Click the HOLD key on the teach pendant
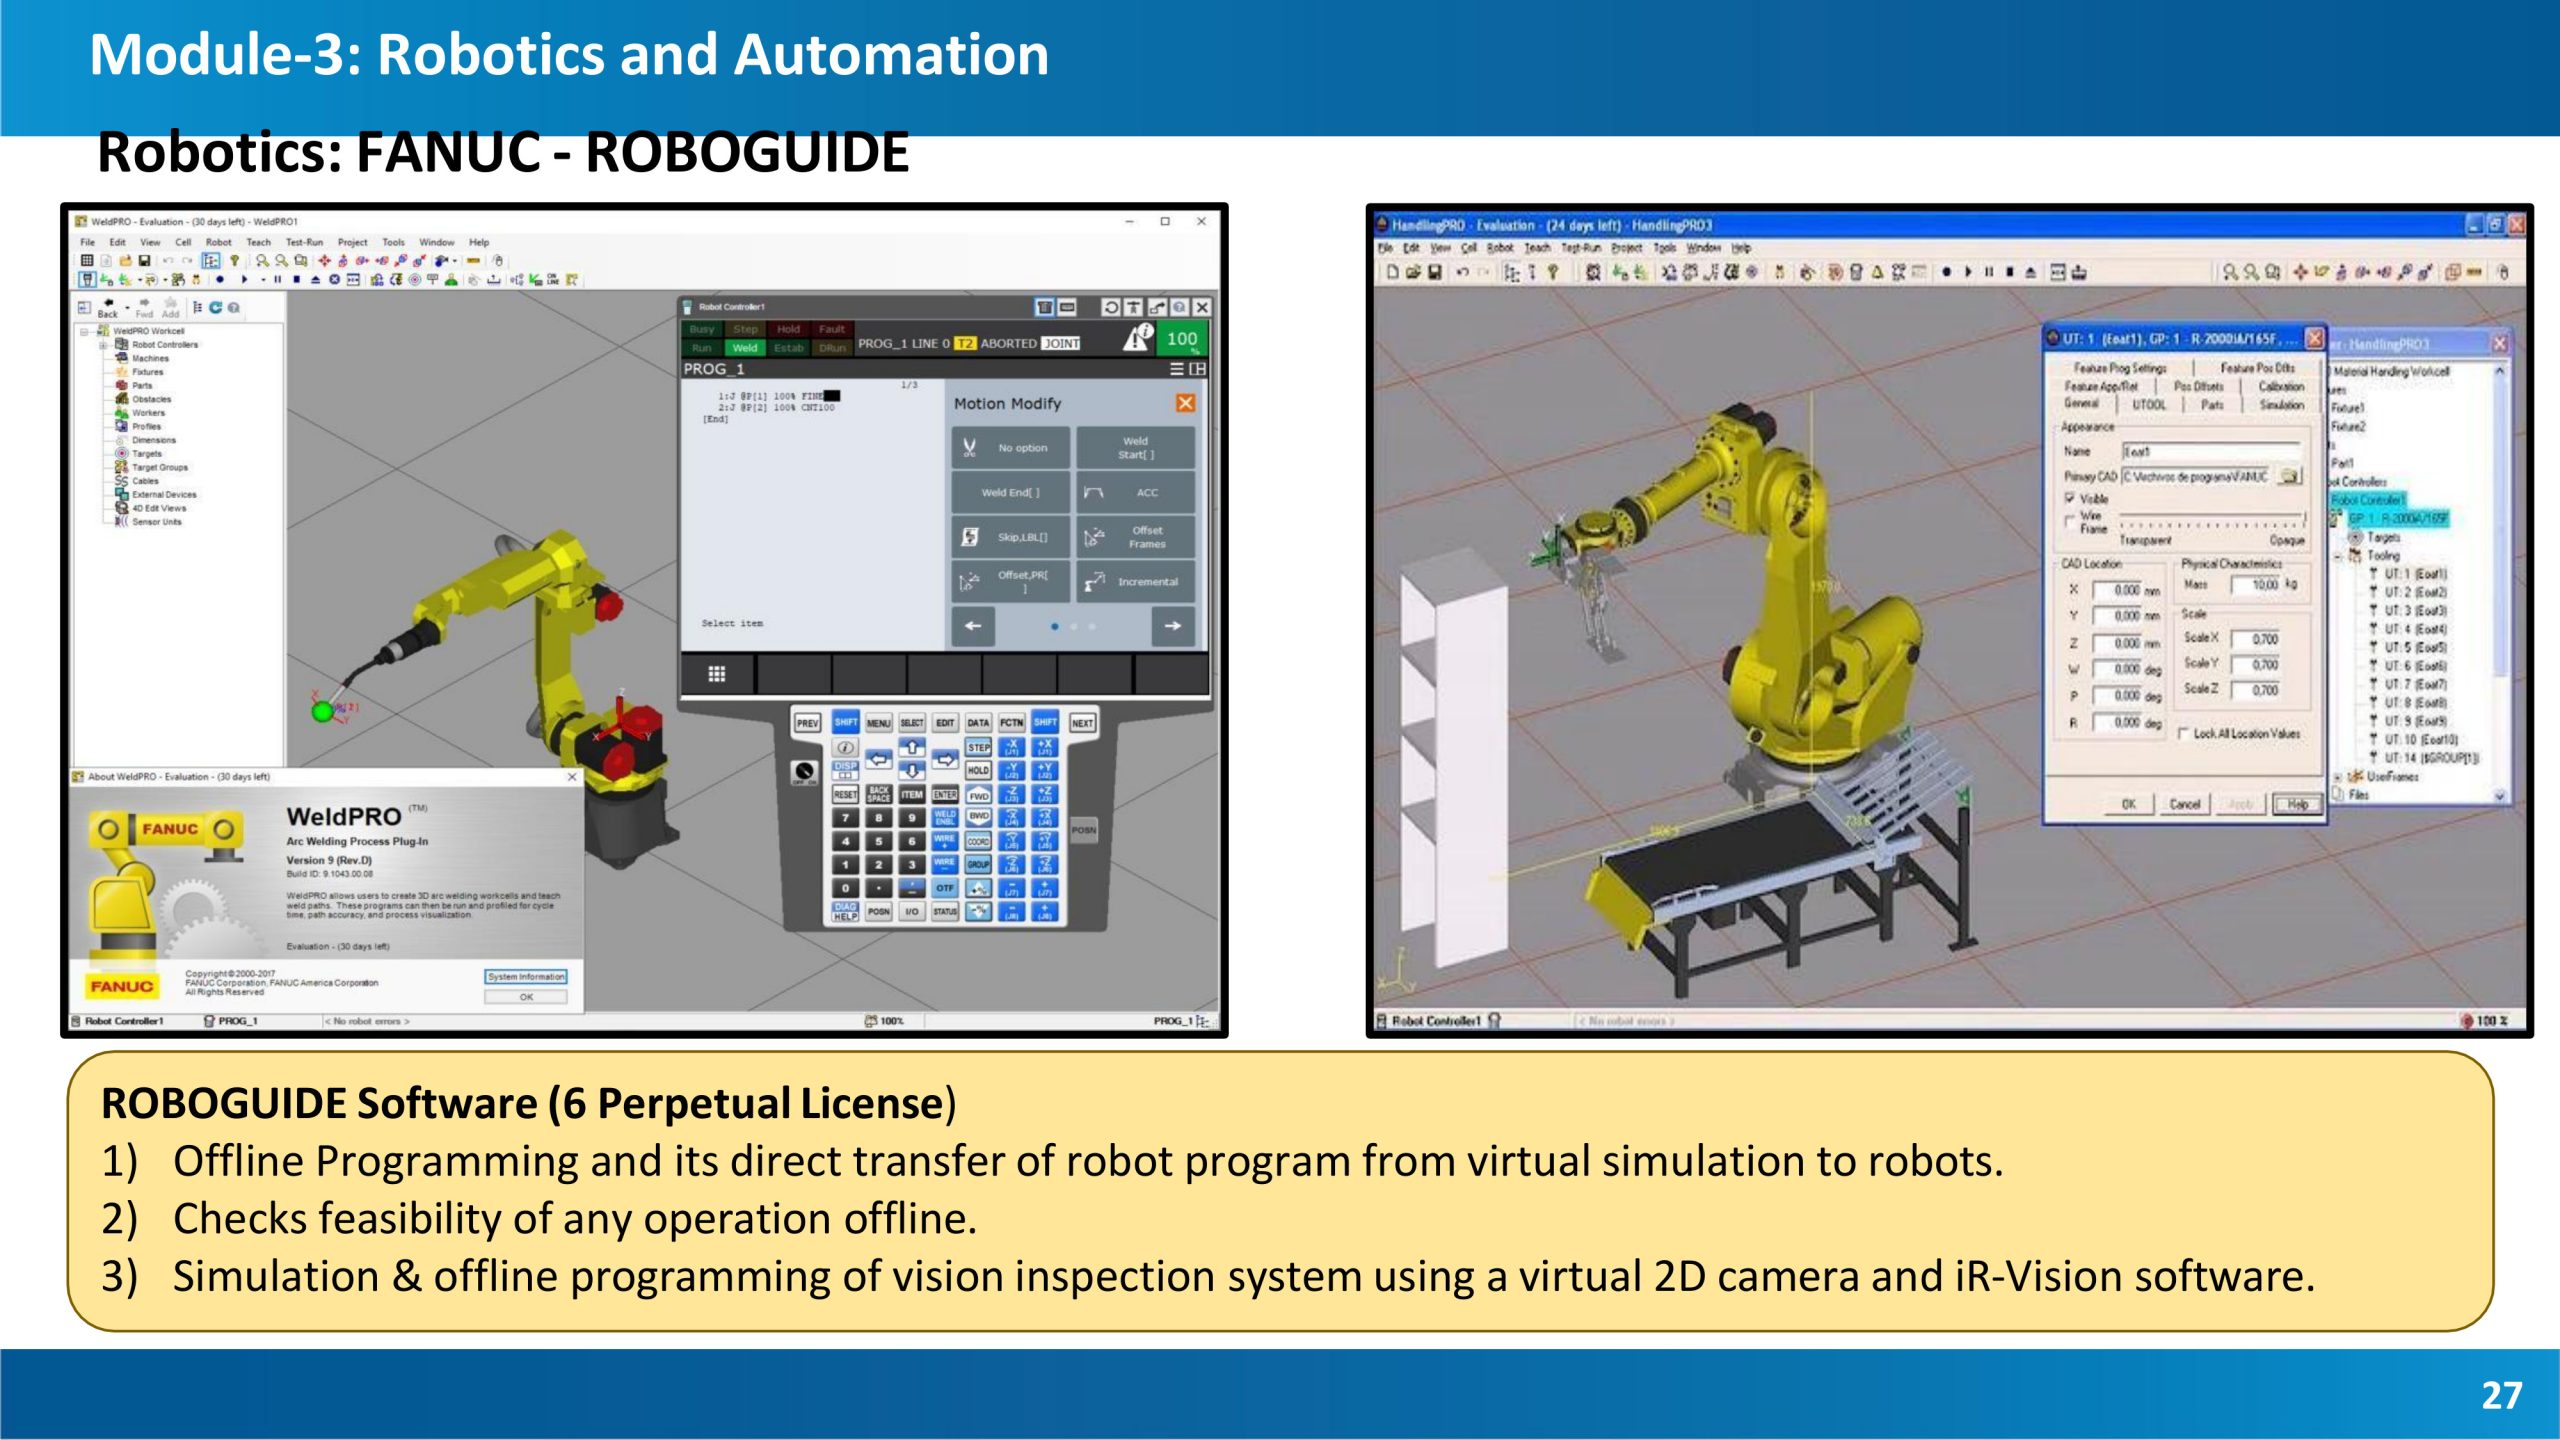Image resolution: width=2560 pixels, height=1440 pixels. click(x=978, y=770)
